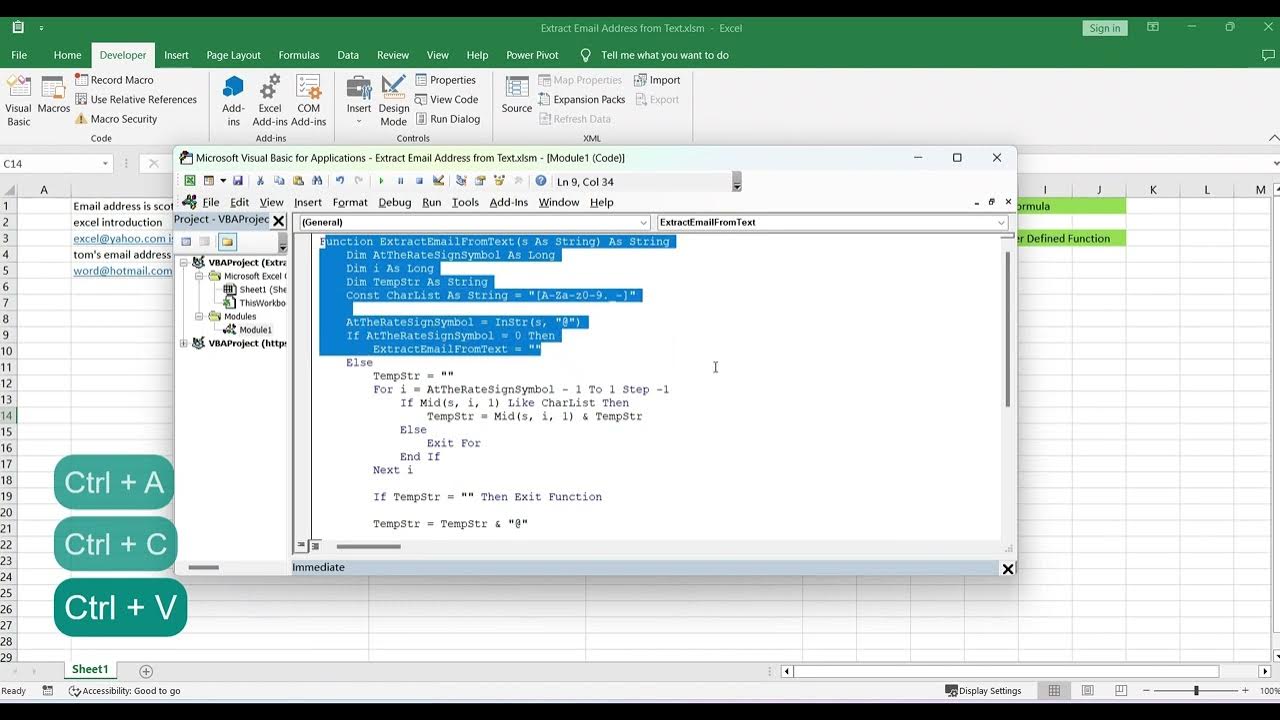
Task: Click the Source icon in XML group
Action: coord(517,96)
